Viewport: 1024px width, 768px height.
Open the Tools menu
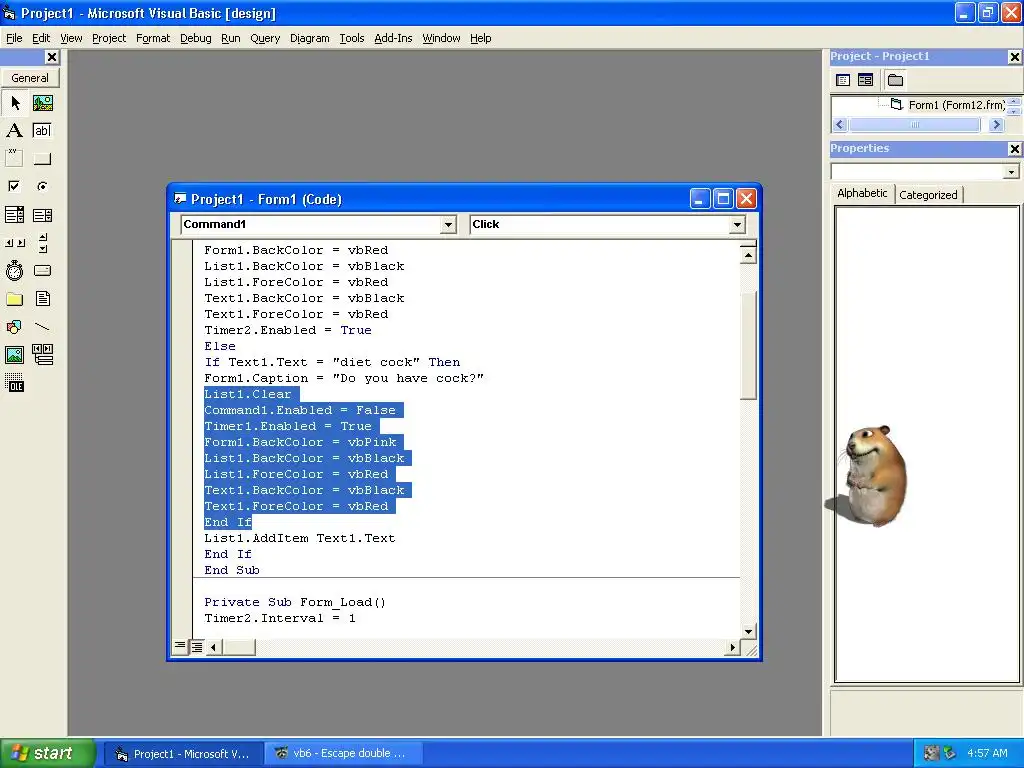[x=351, y=38]
